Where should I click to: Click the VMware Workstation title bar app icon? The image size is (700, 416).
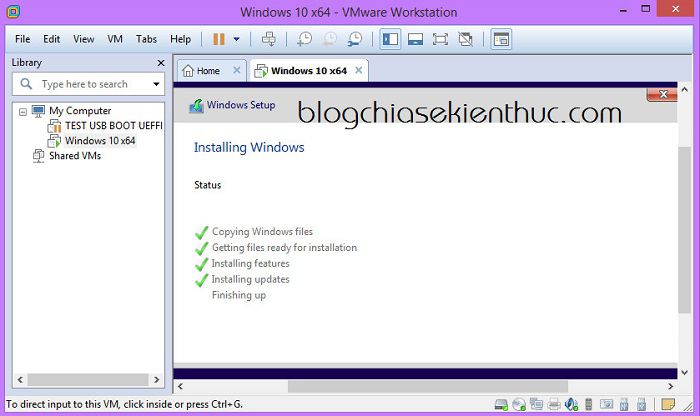[x=13, y=12]
